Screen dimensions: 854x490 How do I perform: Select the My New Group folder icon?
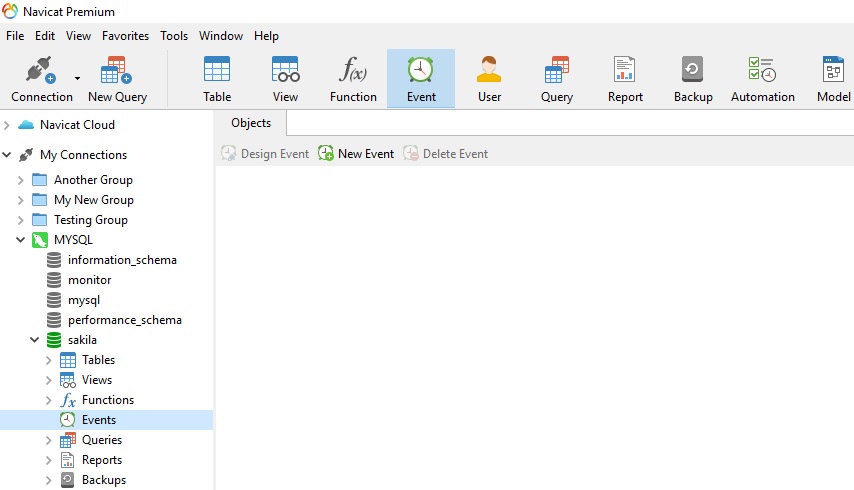point(39,200)
